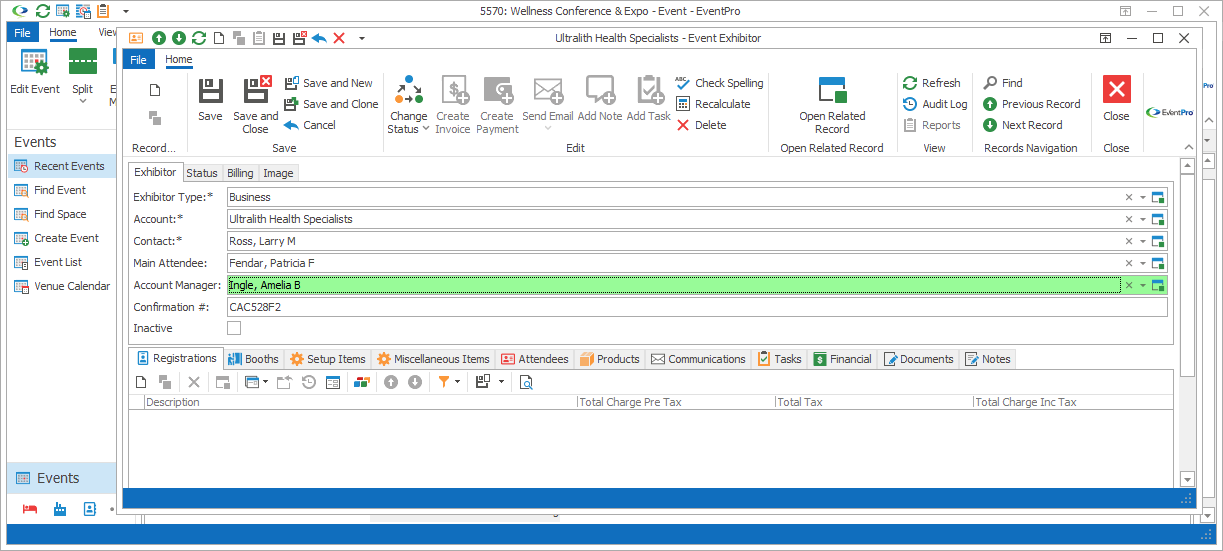Click the New registration icon in grid toolbar
Viewport: 1223px width, 551px height.
141,382
